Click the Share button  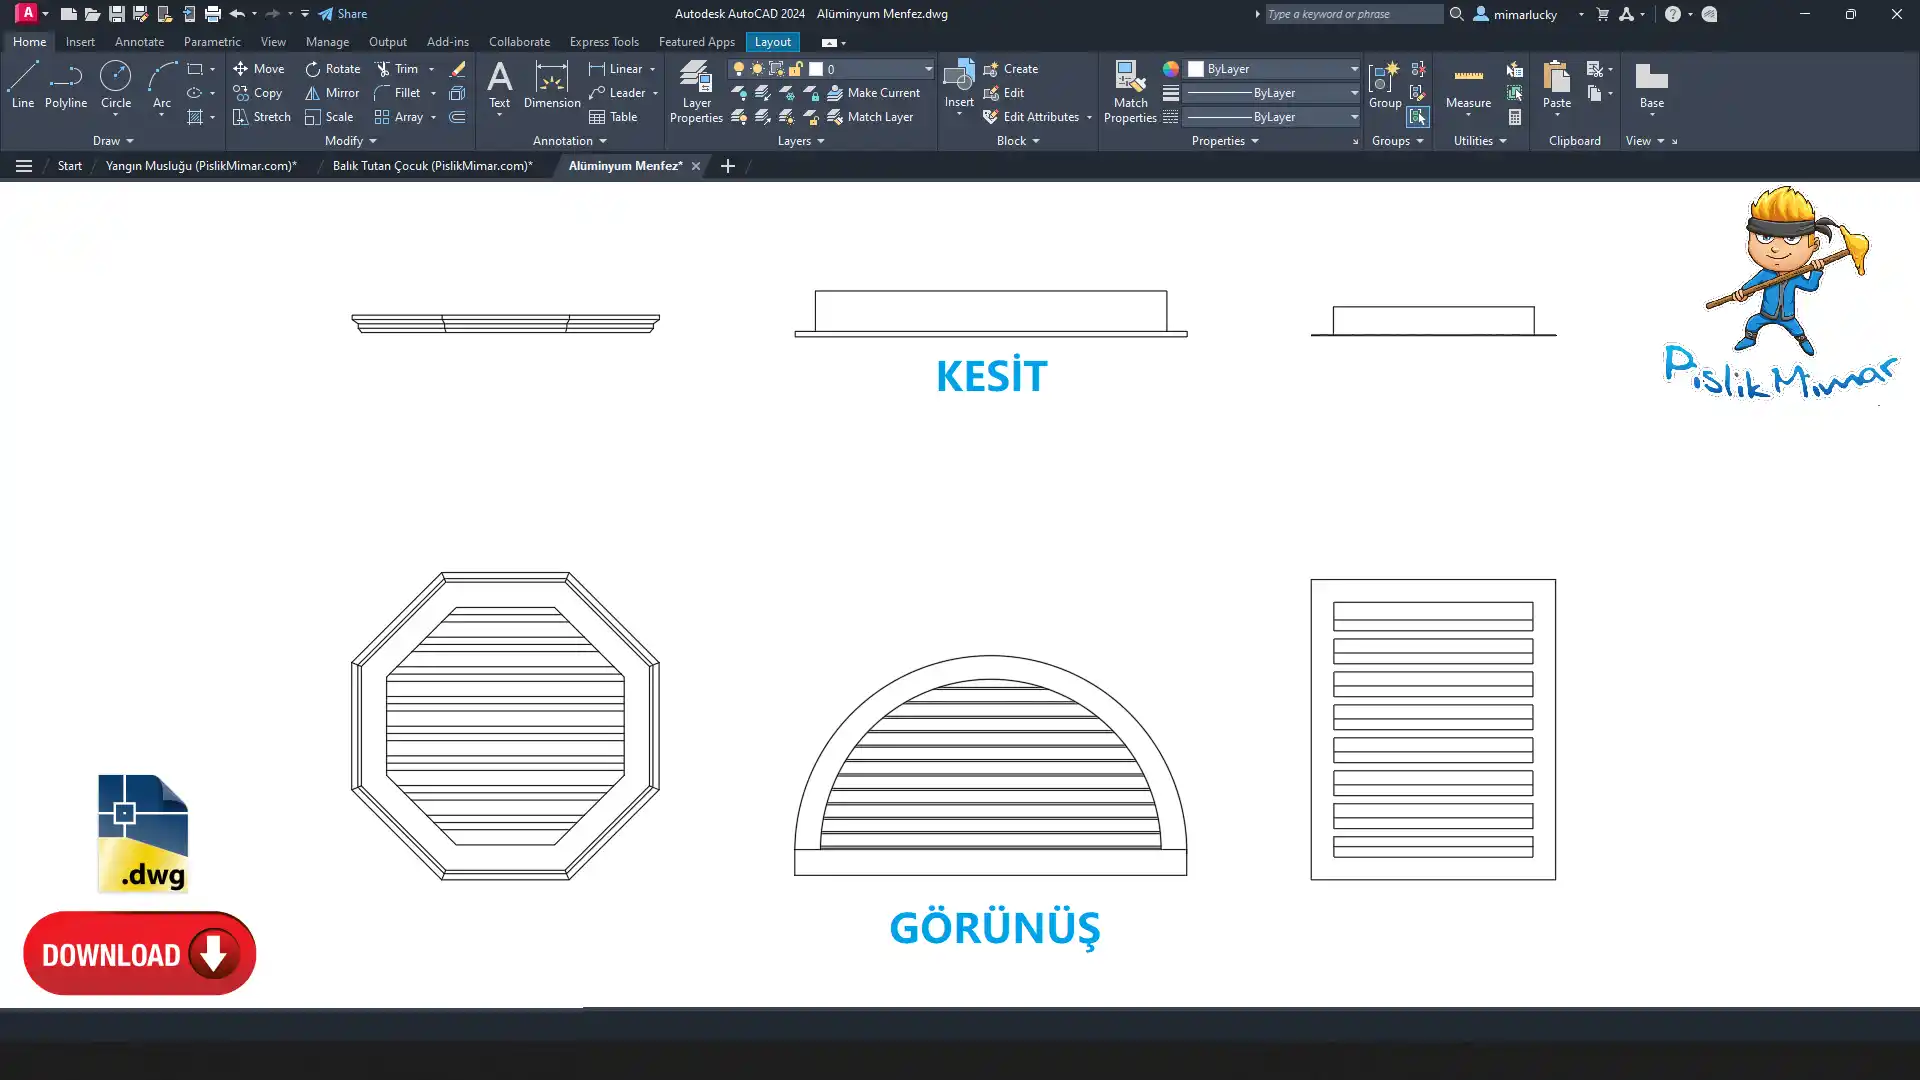[x=343, y=14]
